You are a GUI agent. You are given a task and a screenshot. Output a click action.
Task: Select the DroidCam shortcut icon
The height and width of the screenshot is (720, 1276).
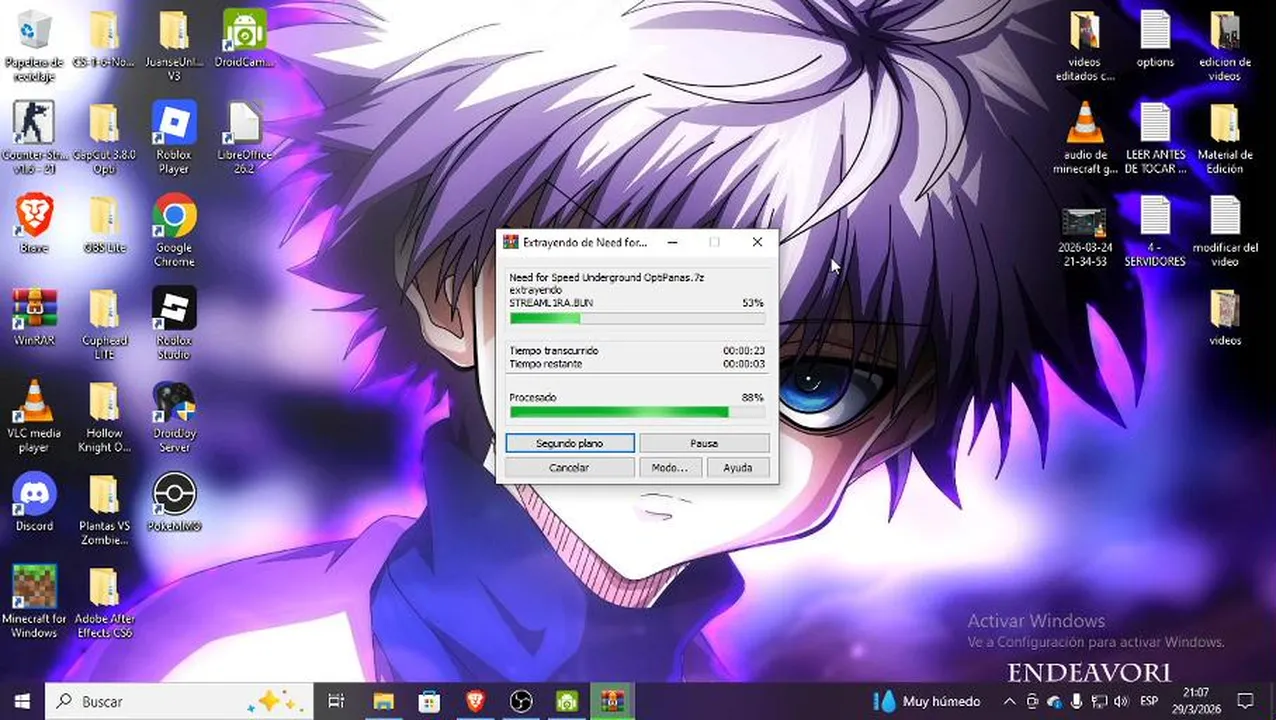[244, 40]
